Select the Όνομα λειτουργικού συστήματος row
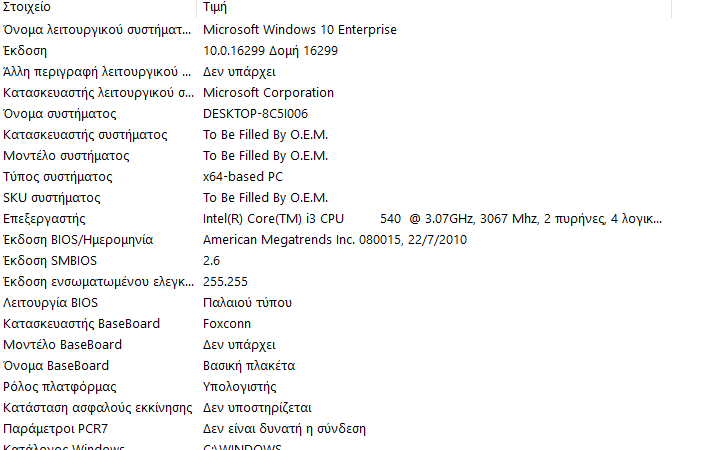The width and height of the screenshot is (706, 450). point(335,30)
